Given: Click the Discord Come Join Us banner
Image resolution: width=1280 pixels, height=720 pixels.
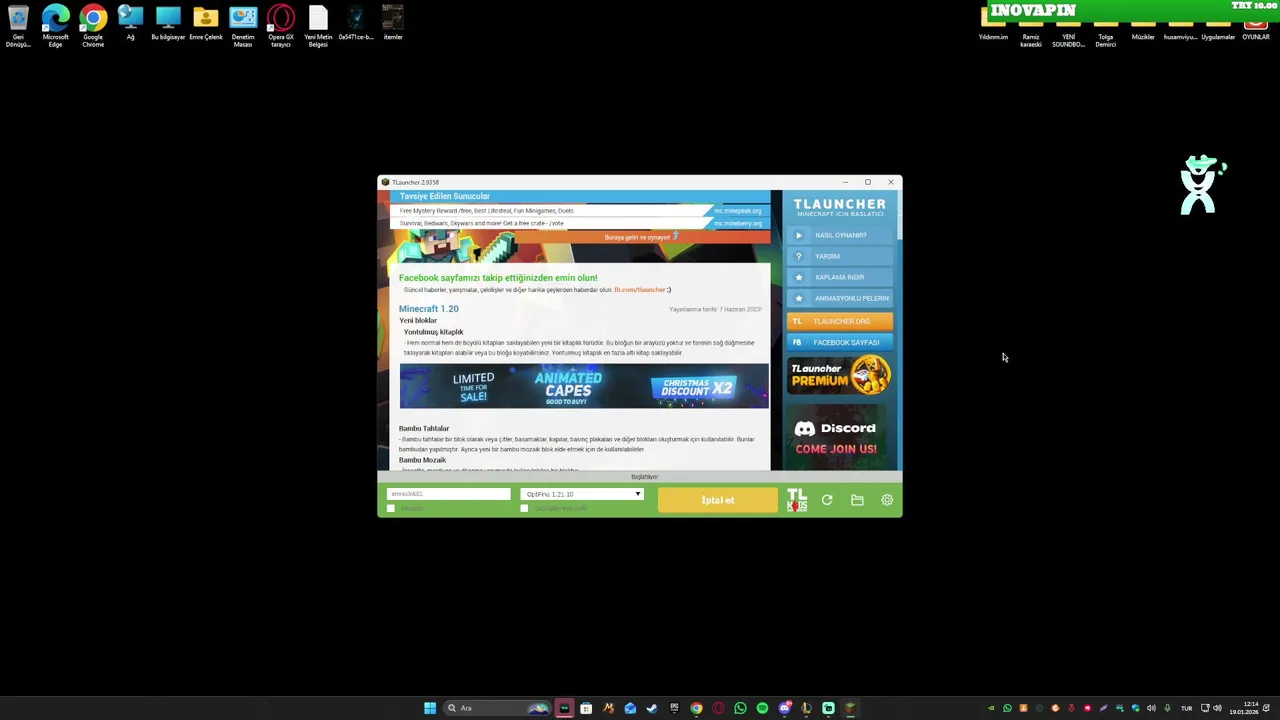Looking at the screenshot, I should (836, 437).
